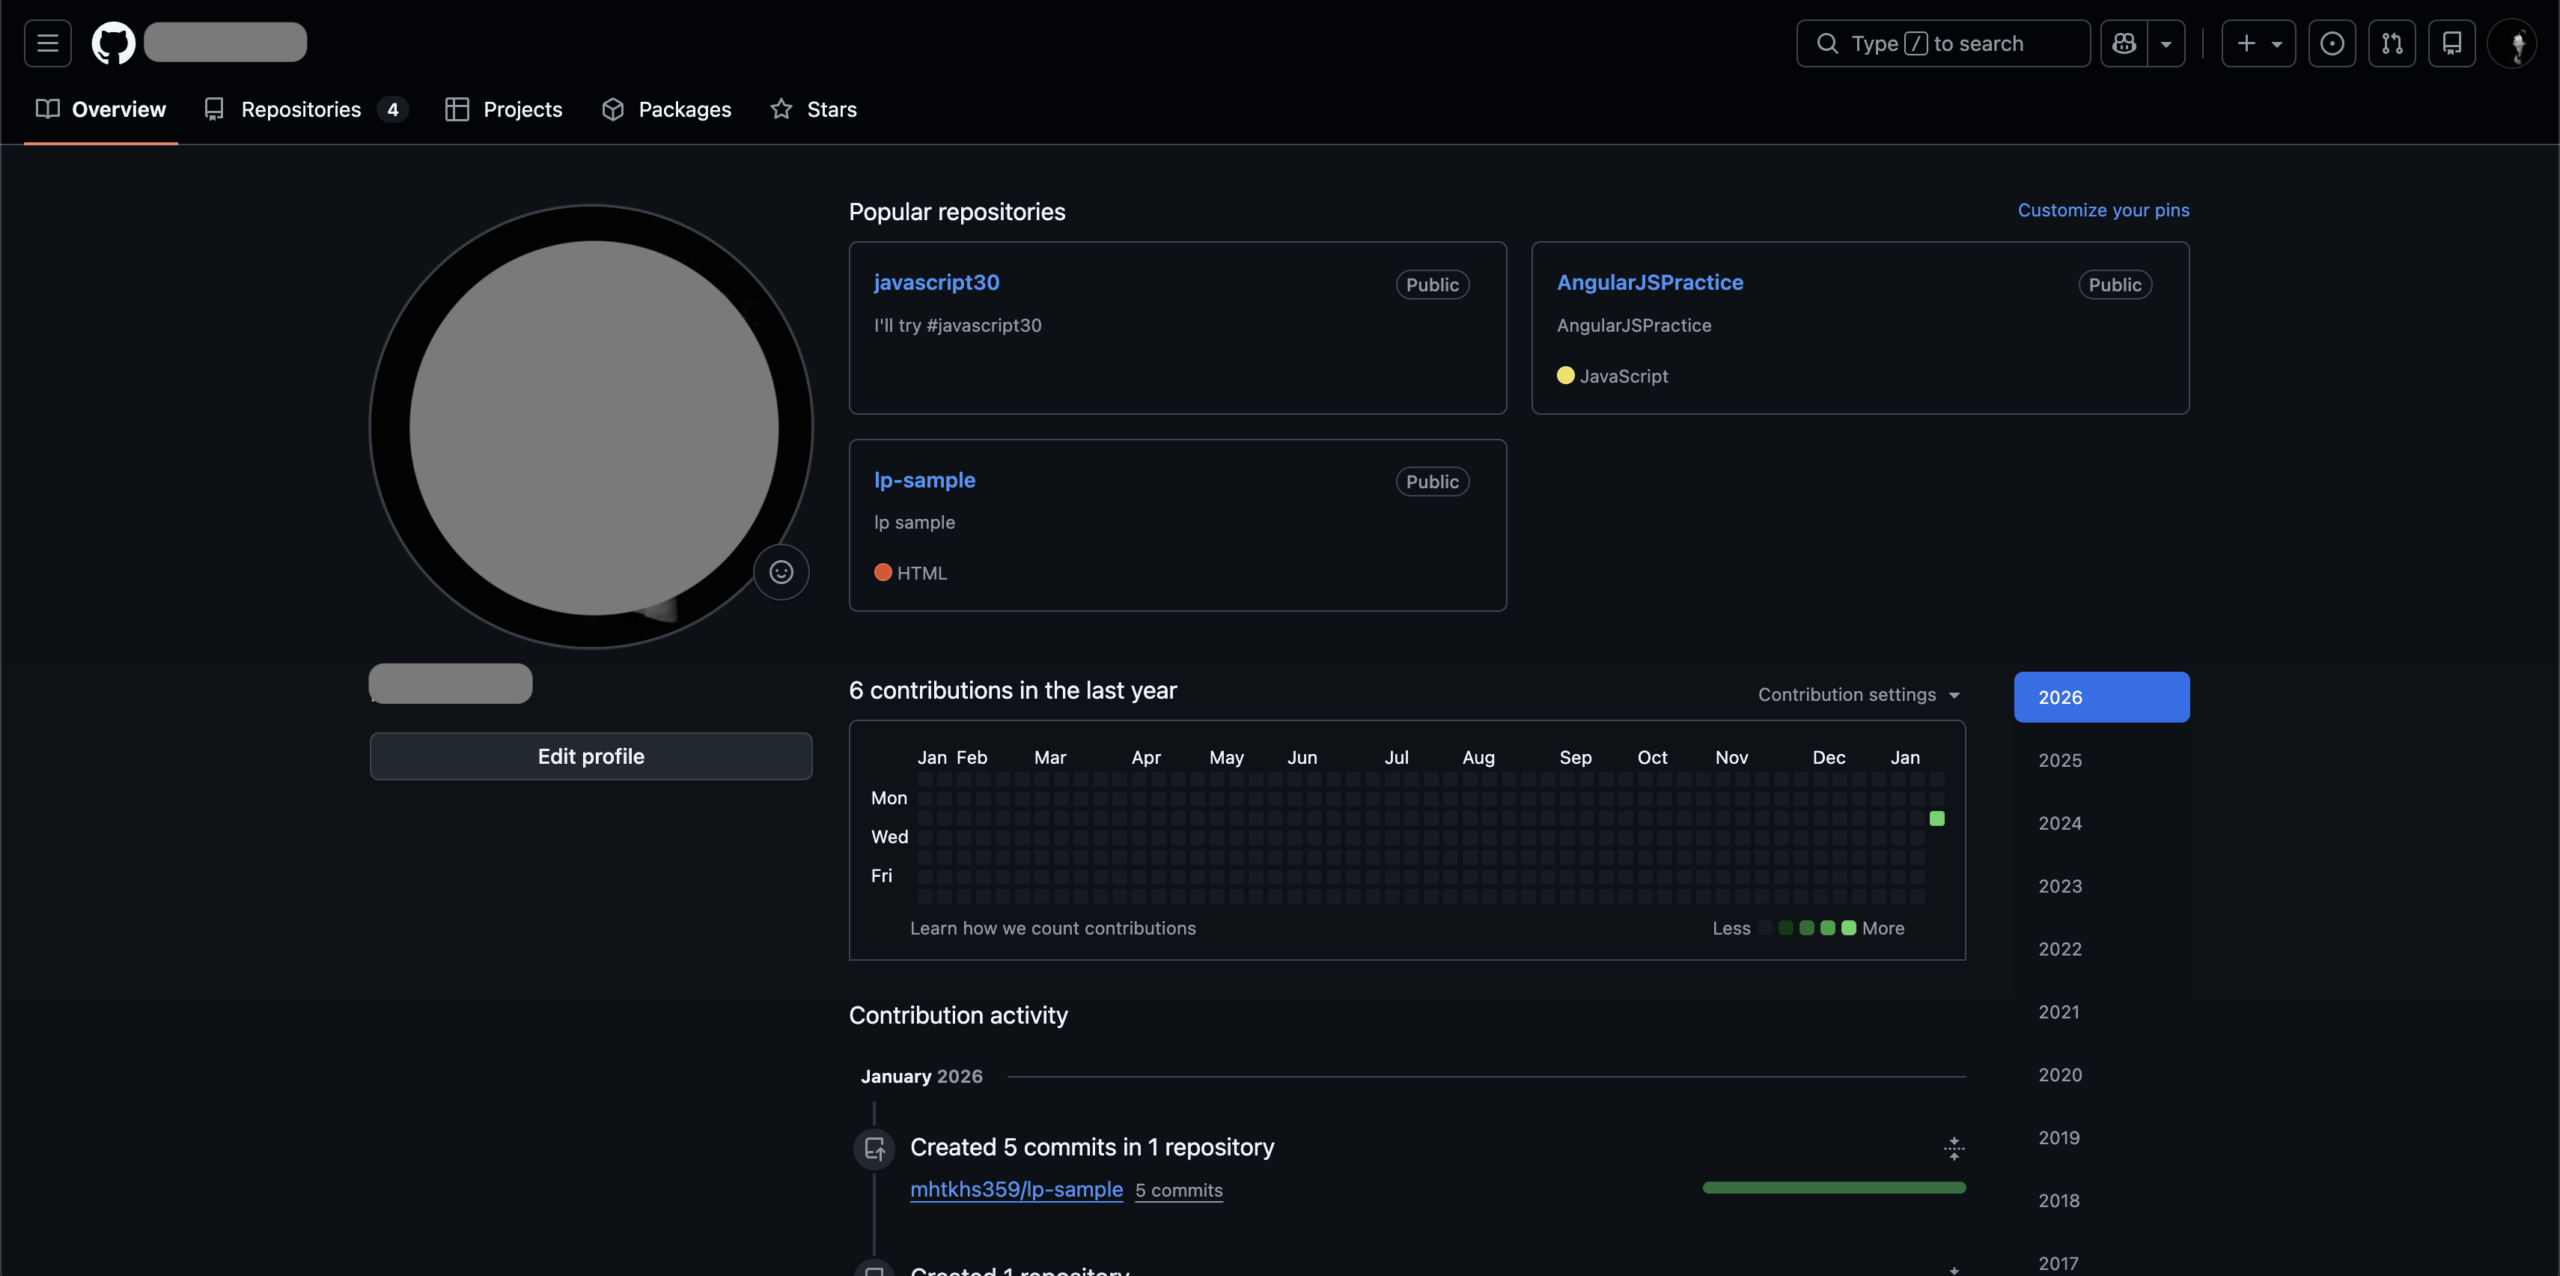Open user avatar menu at top right
This screenshot has width=2560, height=1276.
click(x=2514, y=43)
